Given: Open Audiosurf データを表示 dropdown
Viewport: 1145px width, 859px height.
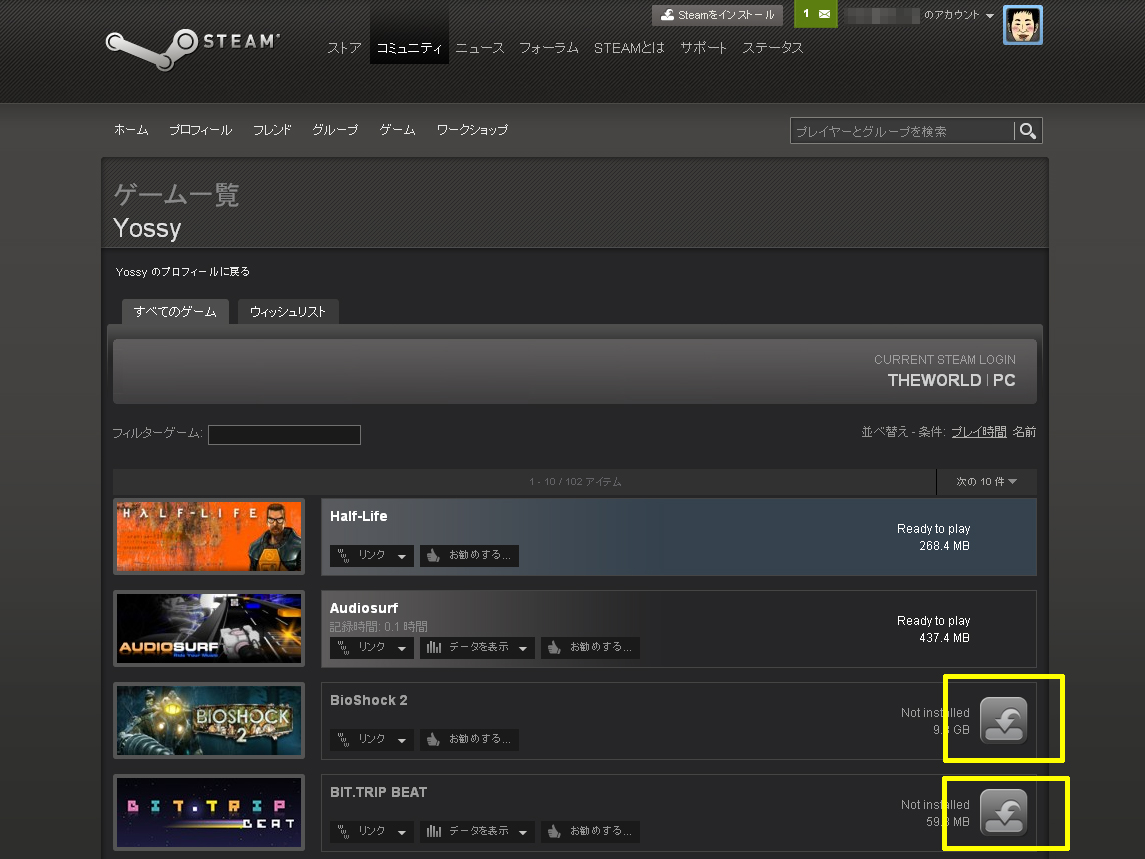Looking at the screenshot, I should [x=478, y=647].
